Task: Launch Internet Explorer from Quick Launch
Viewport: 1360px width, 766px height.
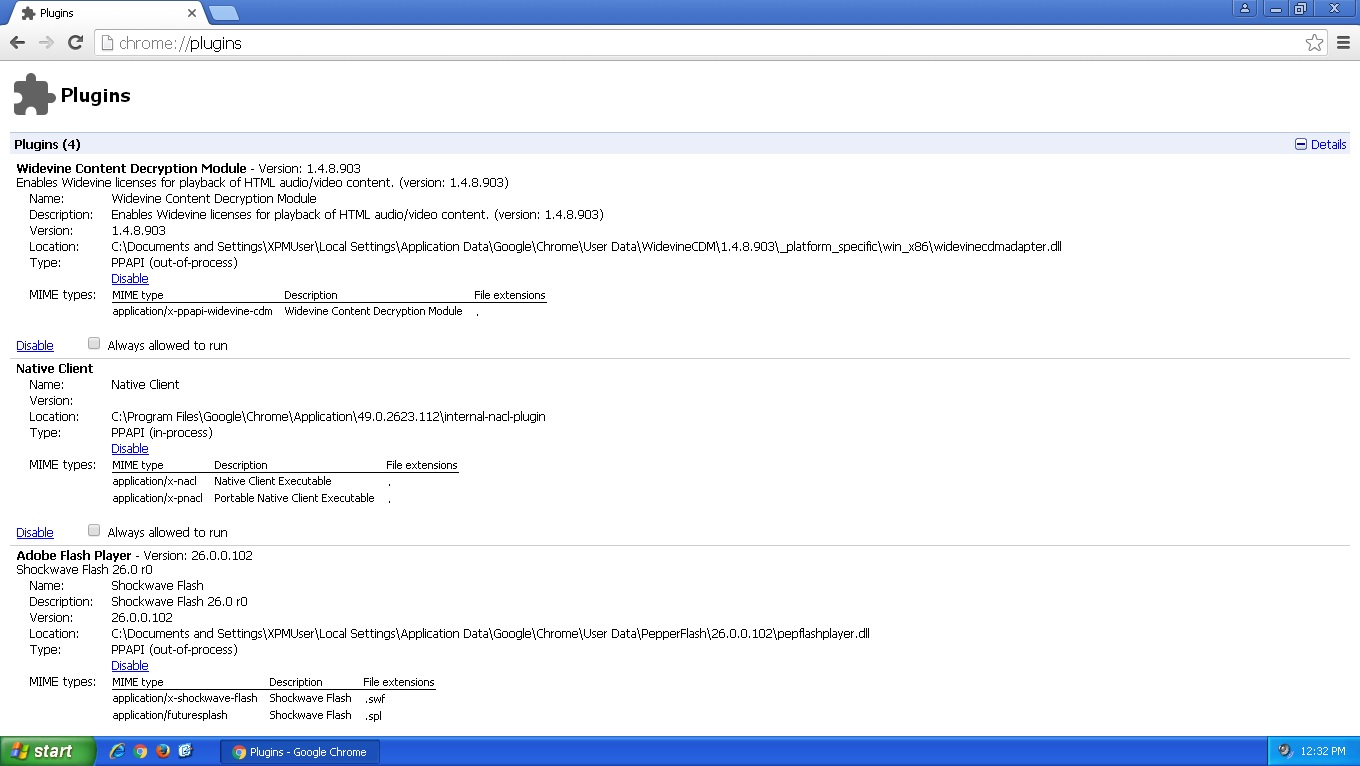Action: click(x=118, y=751)
